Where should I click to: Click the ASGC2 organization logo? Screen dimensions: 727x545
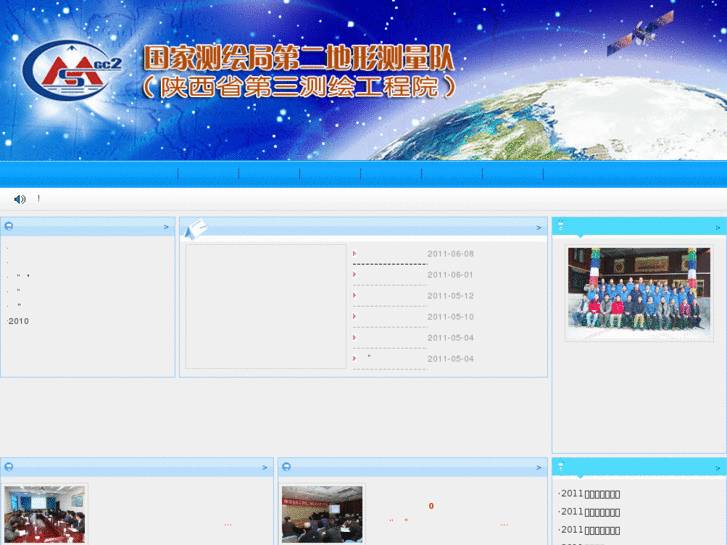[72, 70]
